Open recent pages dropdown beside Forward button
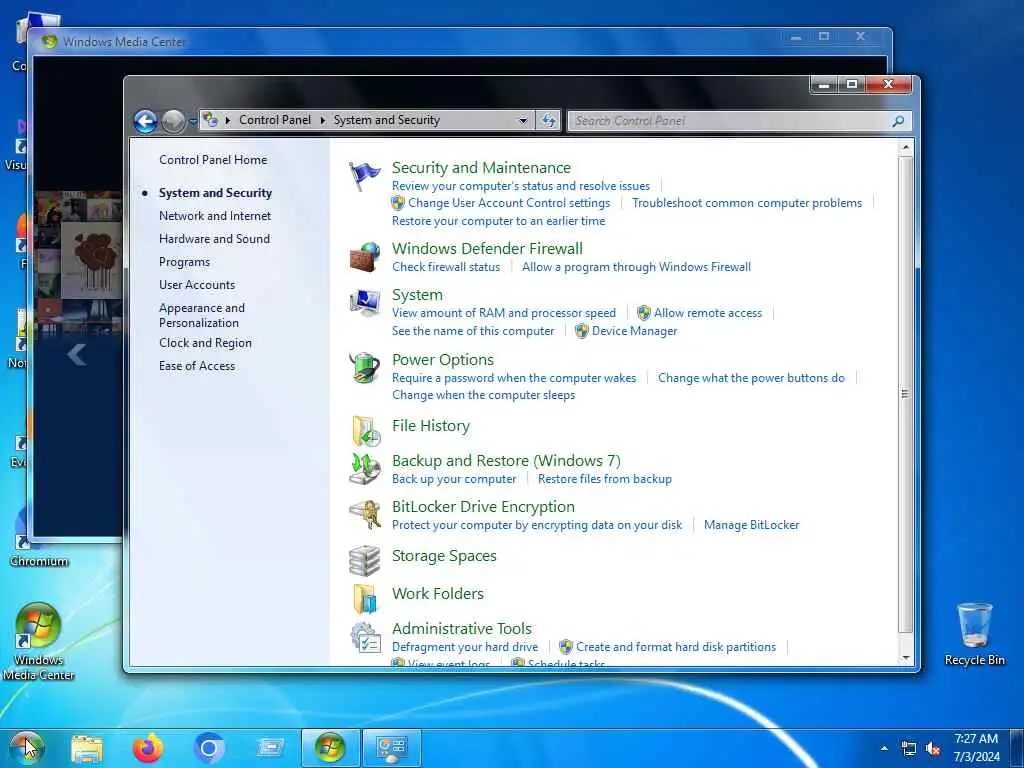 [193, 121]
